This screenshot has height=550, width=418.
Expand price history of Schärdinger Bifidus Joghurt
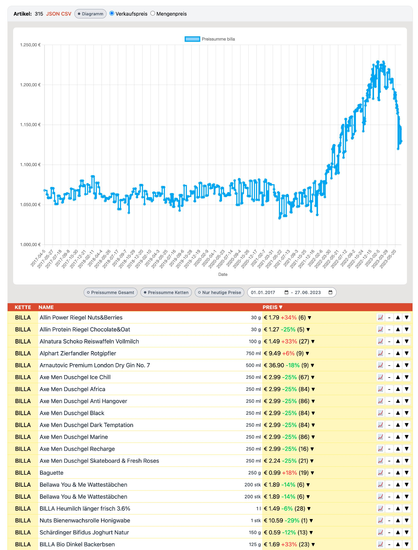311,532
